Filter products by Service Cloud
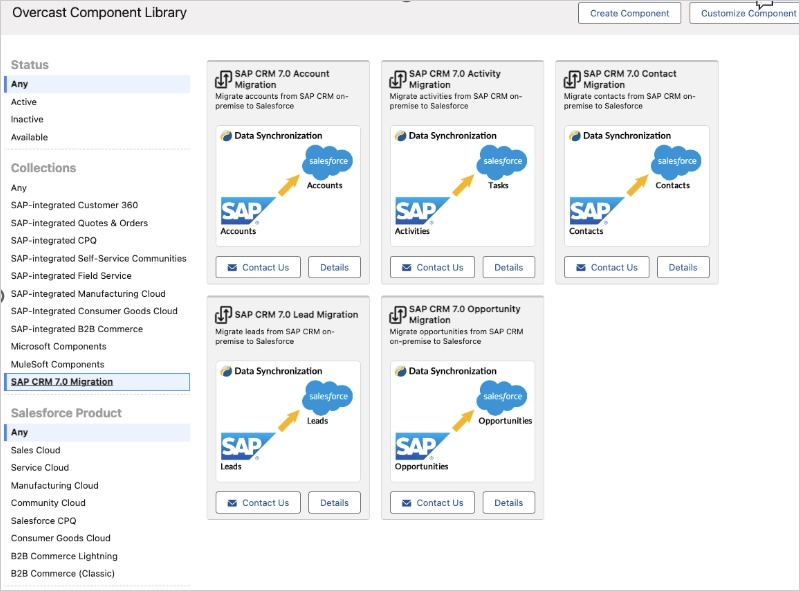800x591 pixels. pos(40,467)
